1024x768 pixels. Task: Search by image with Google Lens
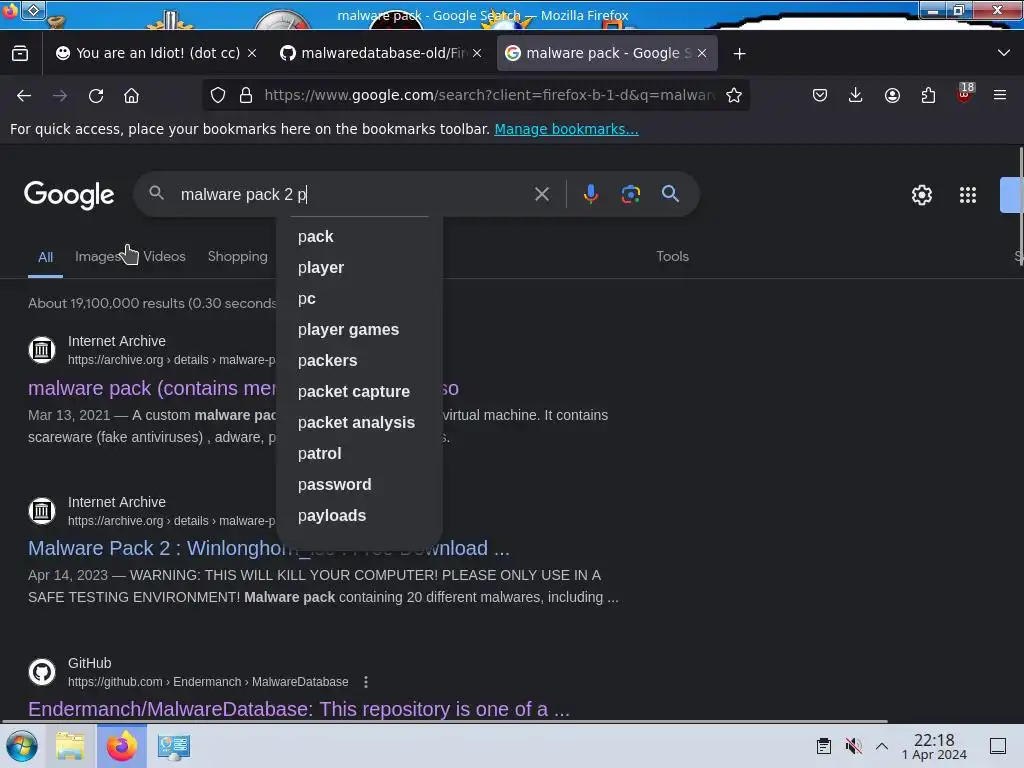(630, 194)
